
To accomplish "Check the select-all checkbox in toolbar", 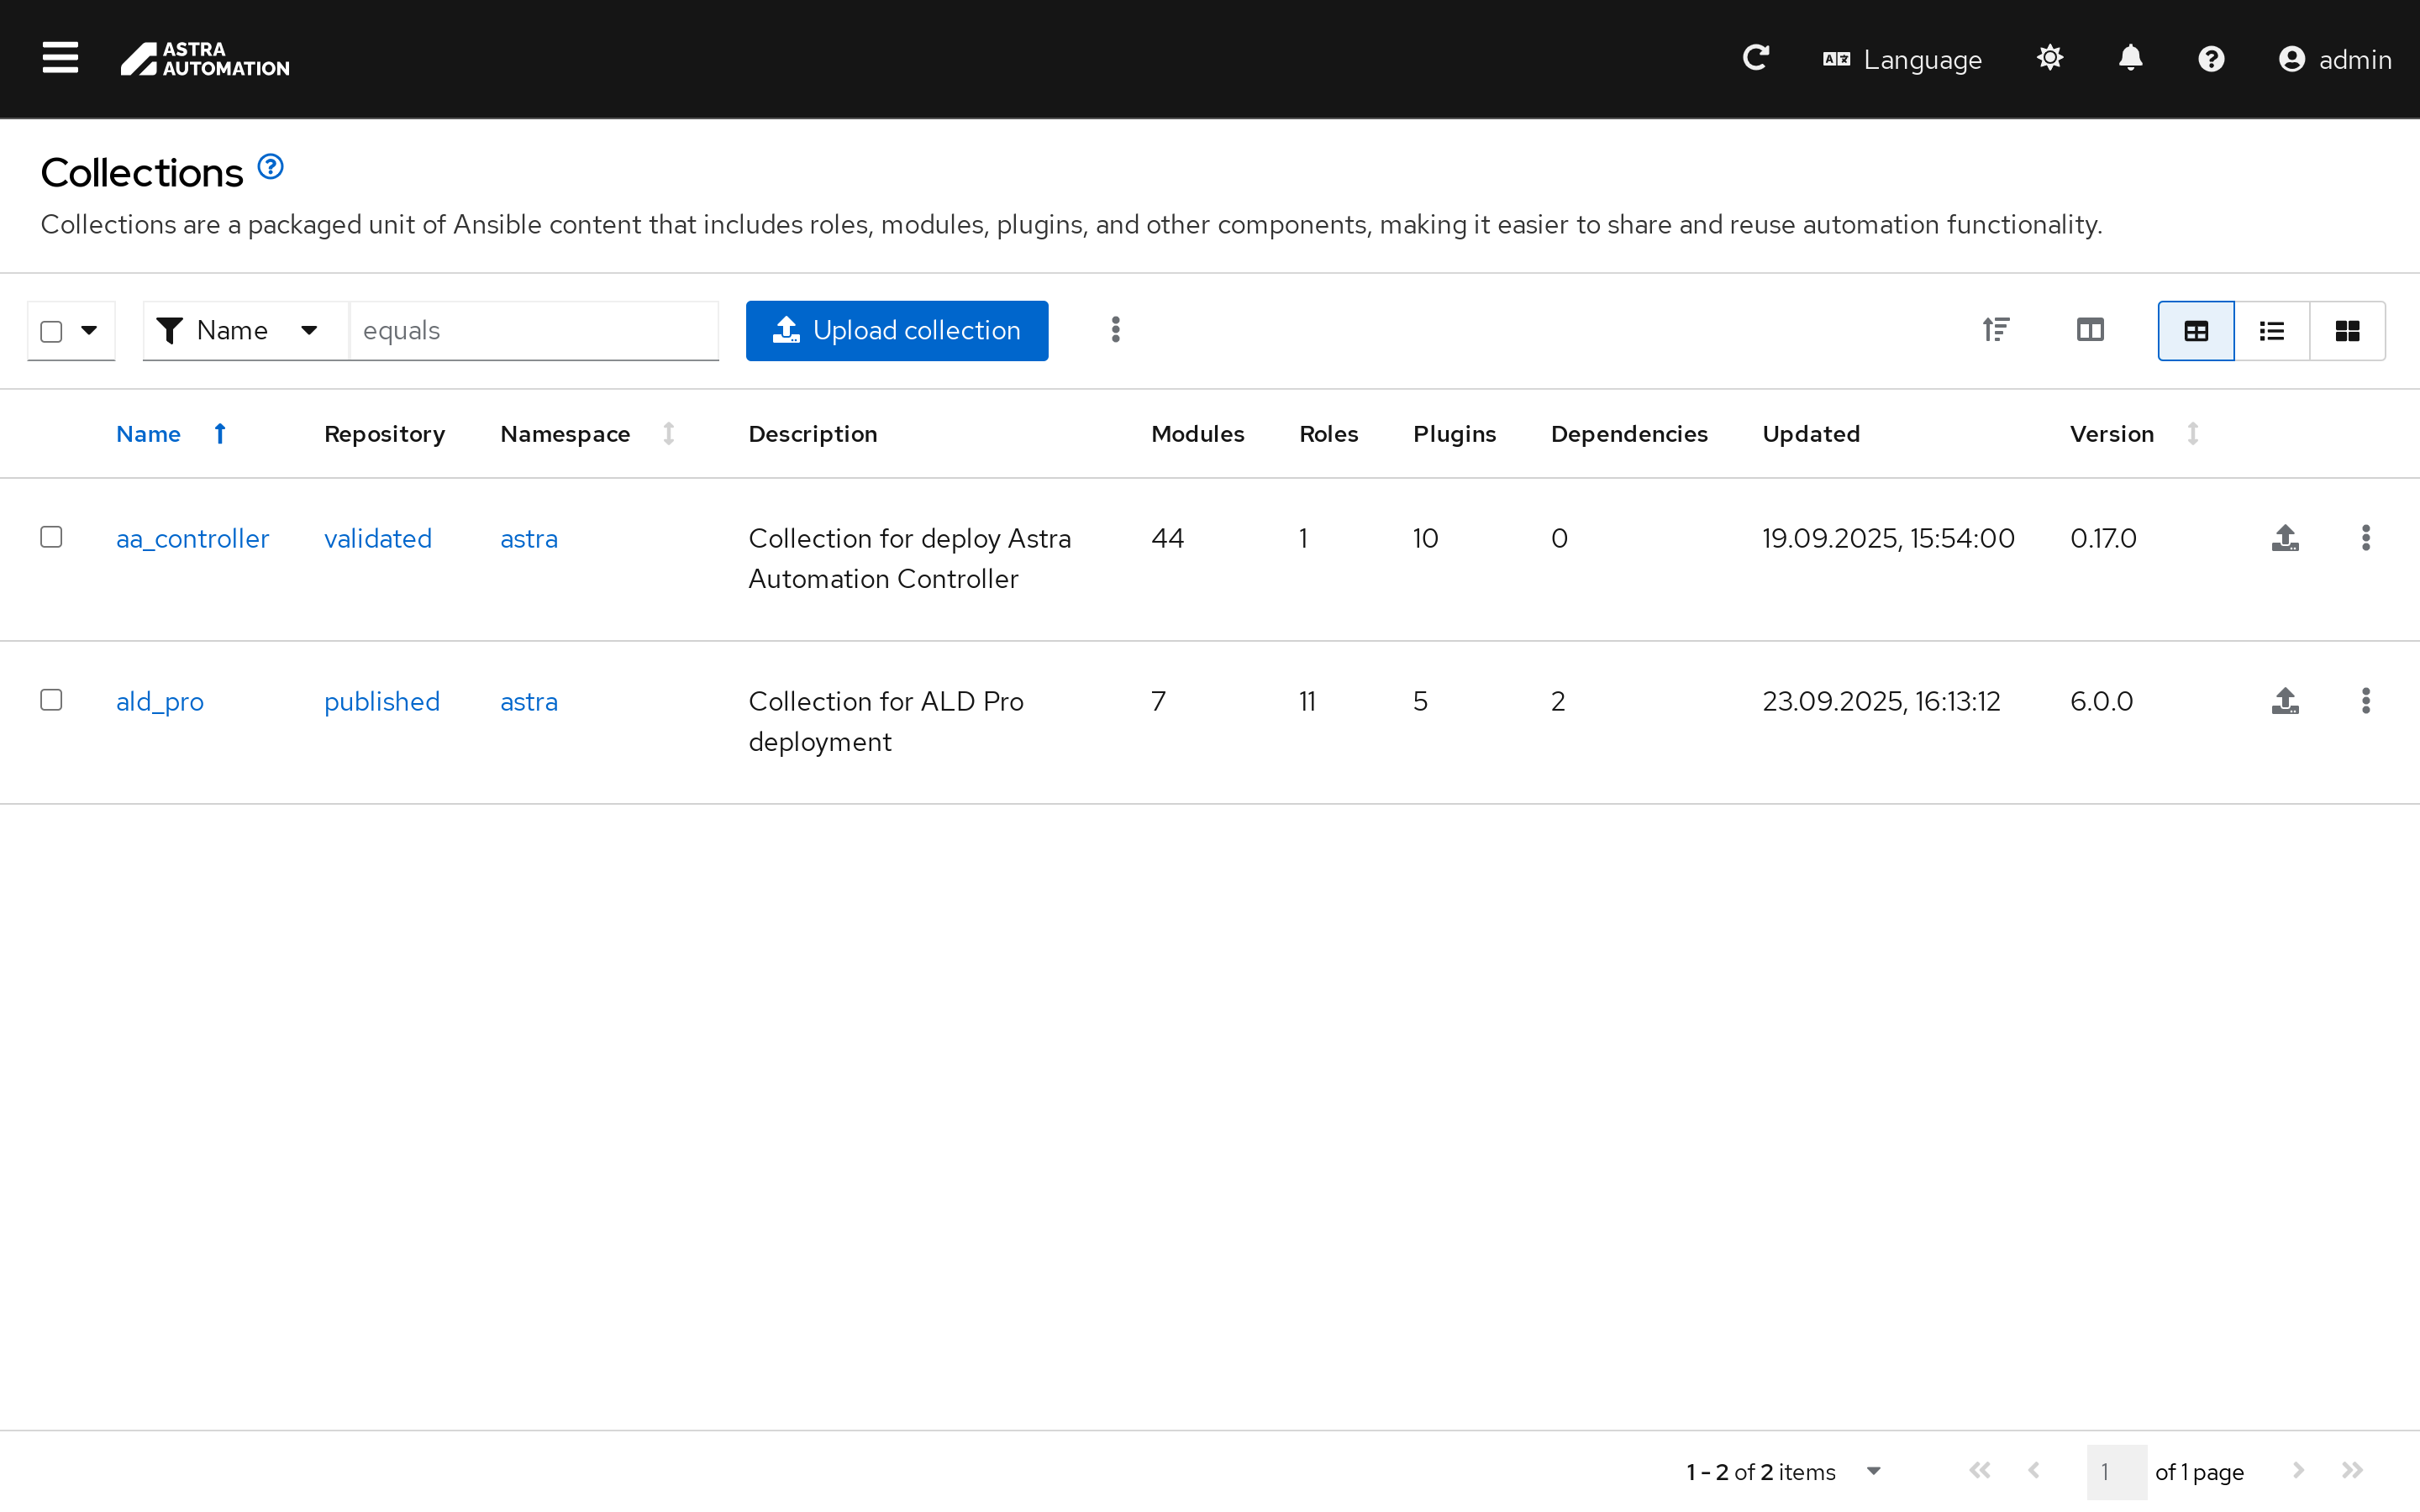I will [51, 331].
